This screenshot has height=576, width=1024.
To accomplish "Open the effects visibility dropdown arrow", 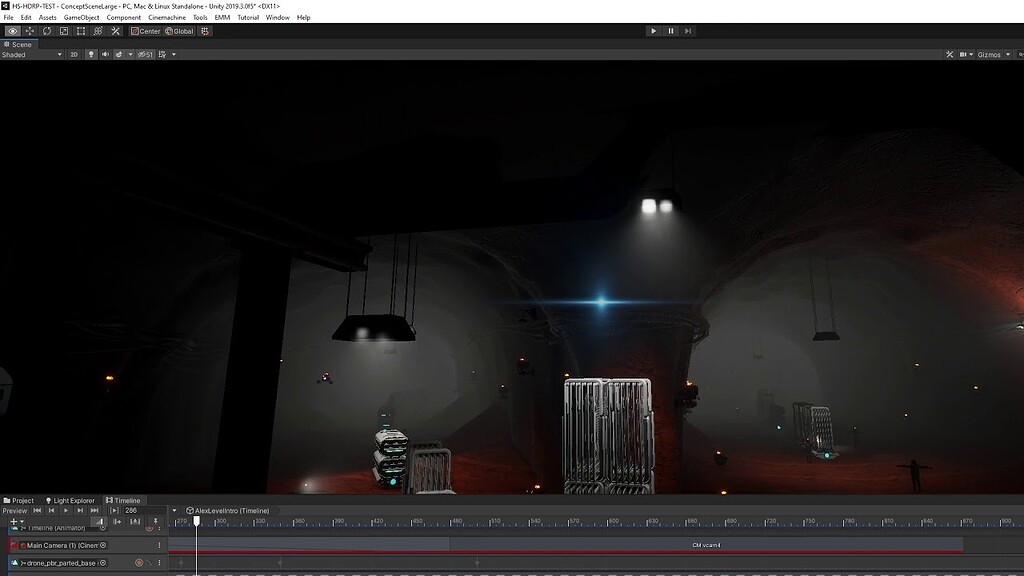I will [x=130, y=54].
